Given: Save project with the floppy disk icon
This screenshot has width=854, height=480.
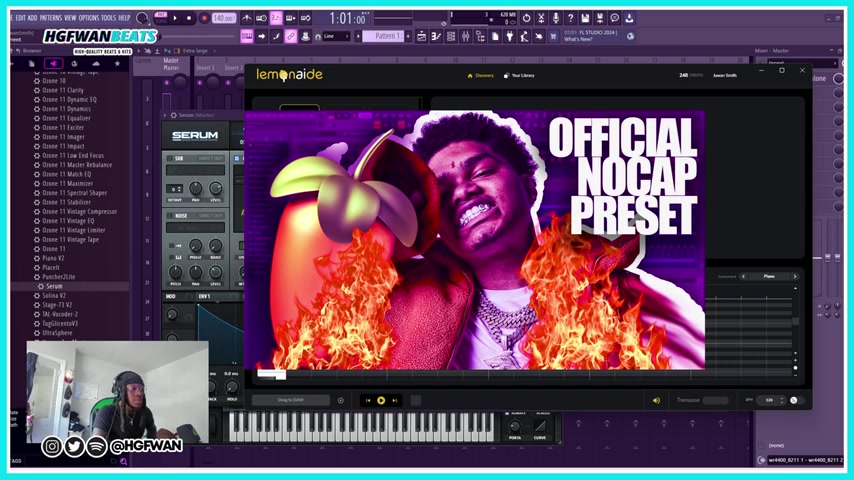Looking at the screenshot, I should 585,18.
